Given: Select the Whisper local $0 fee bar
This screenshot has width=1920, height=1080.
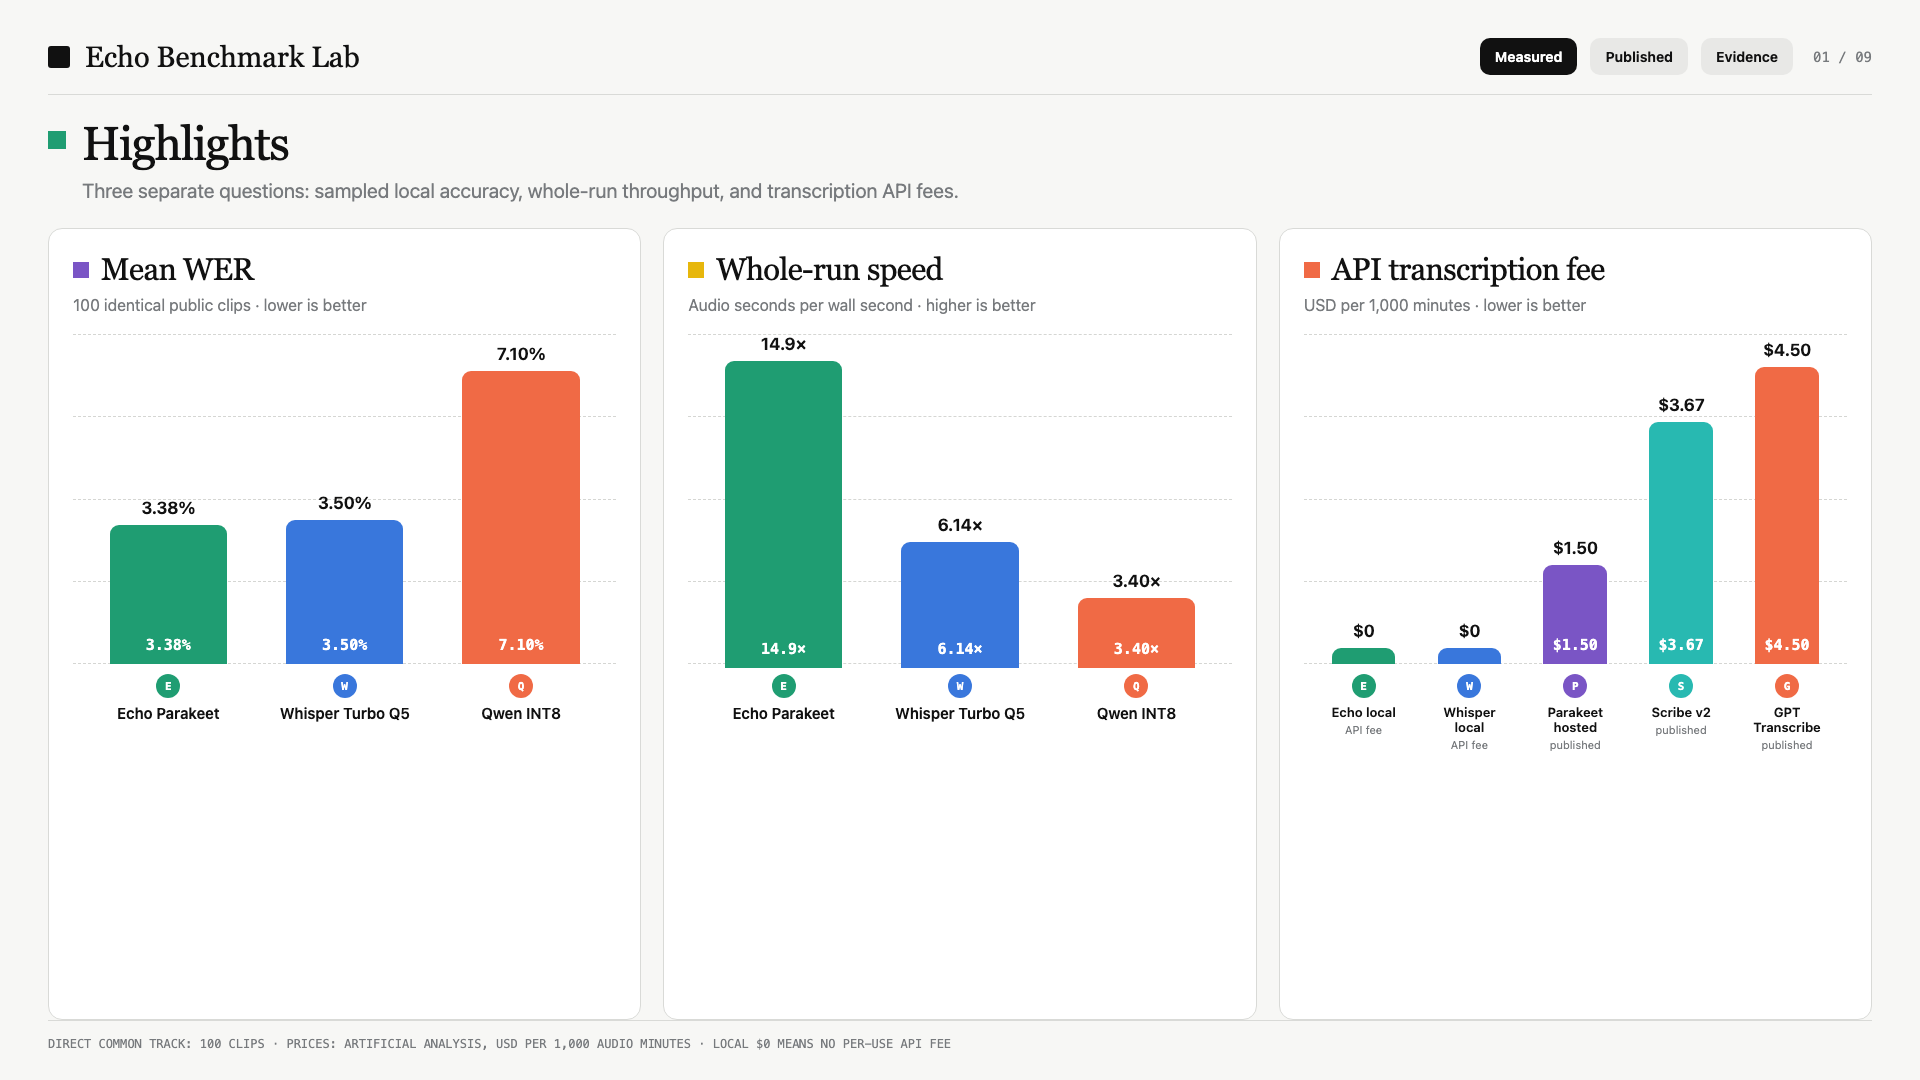Looking at the screenshot, I should (x=1469, y=656).
